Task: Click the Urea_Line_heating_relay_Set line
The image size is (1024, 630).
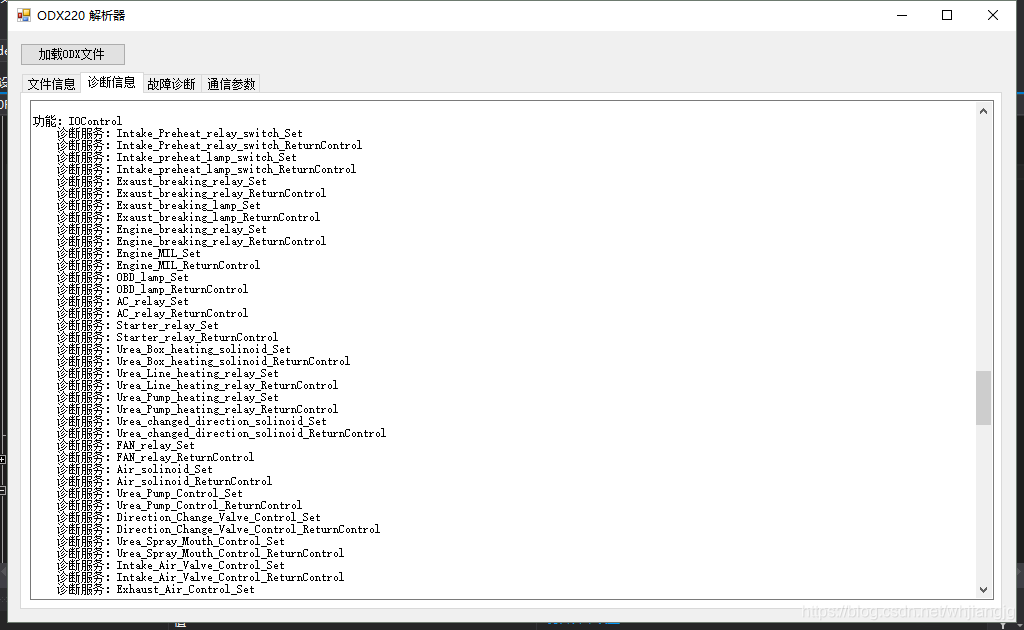Action: point(168,373)
